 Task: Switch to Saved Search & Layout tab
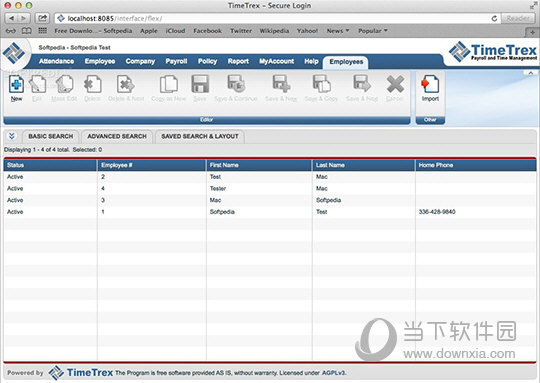click(x=200, y=136)
